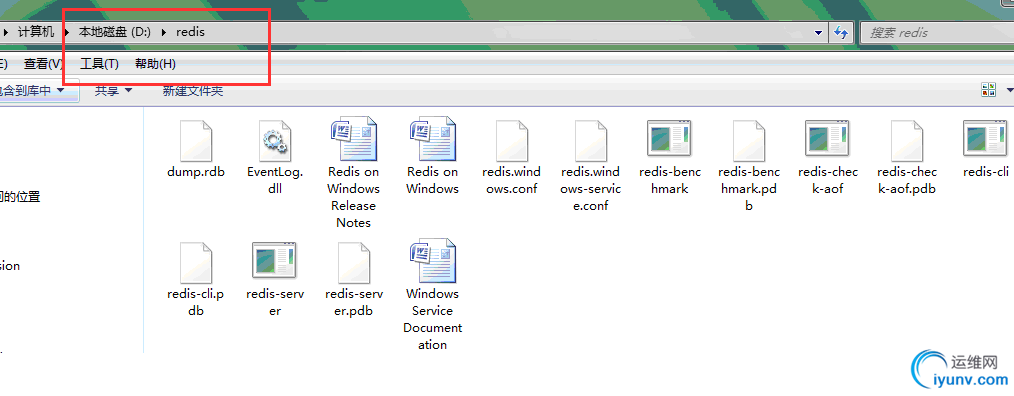This screenshot has width=1014, height=396.
Task: Click the "dump.rdb" file name label
Action: pyautogui.click(x=196, y=172)
